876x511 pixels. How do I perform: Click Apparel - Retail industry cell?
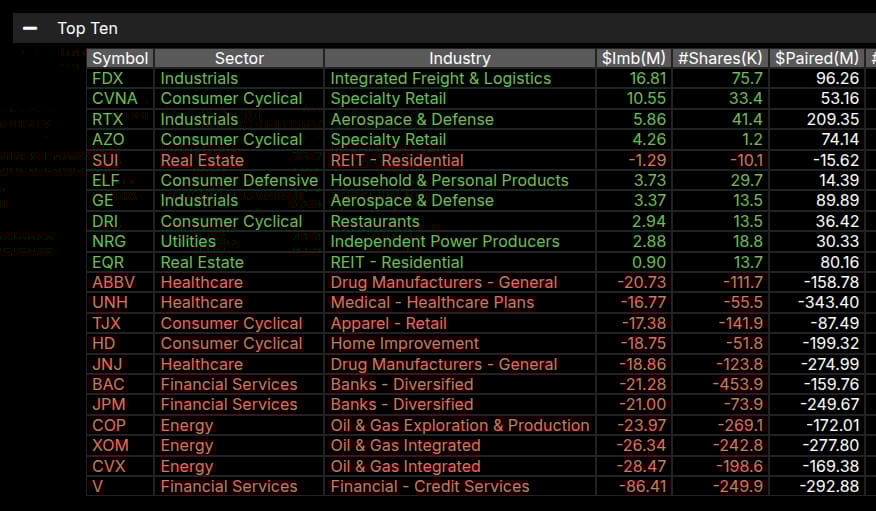tap(460, 323)
